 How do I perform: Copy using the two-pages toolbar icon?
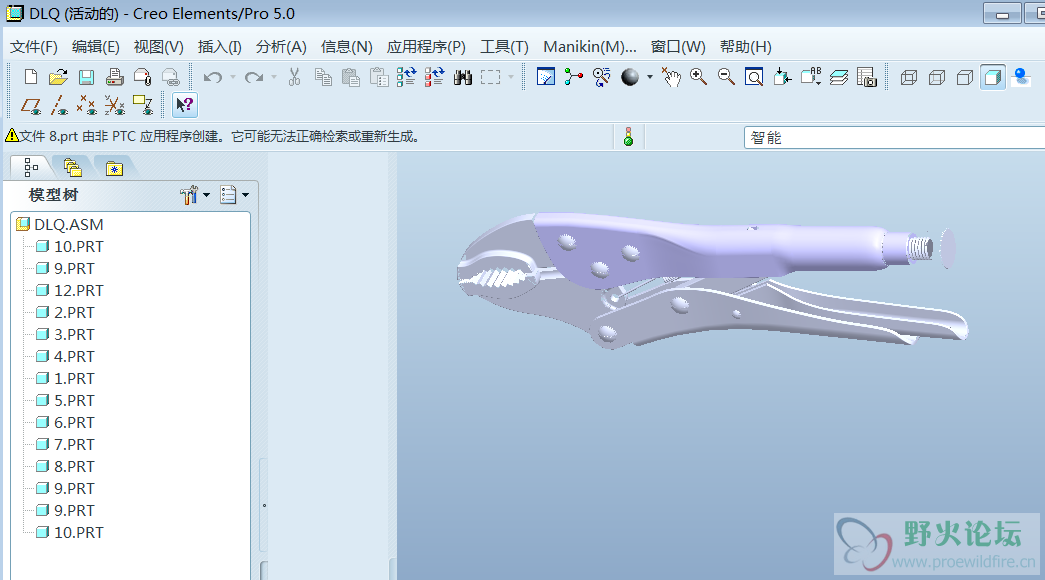(323, 77)
